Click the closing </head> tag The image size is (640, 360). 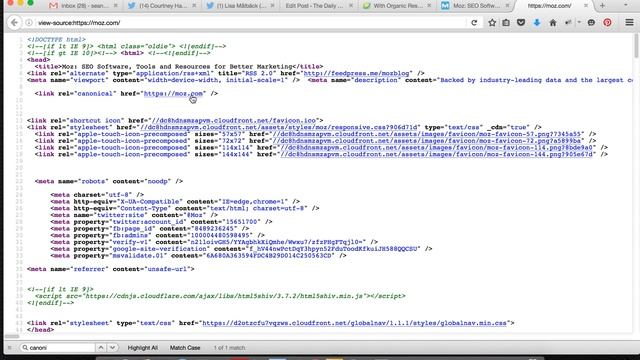click(x=40, y=330)
